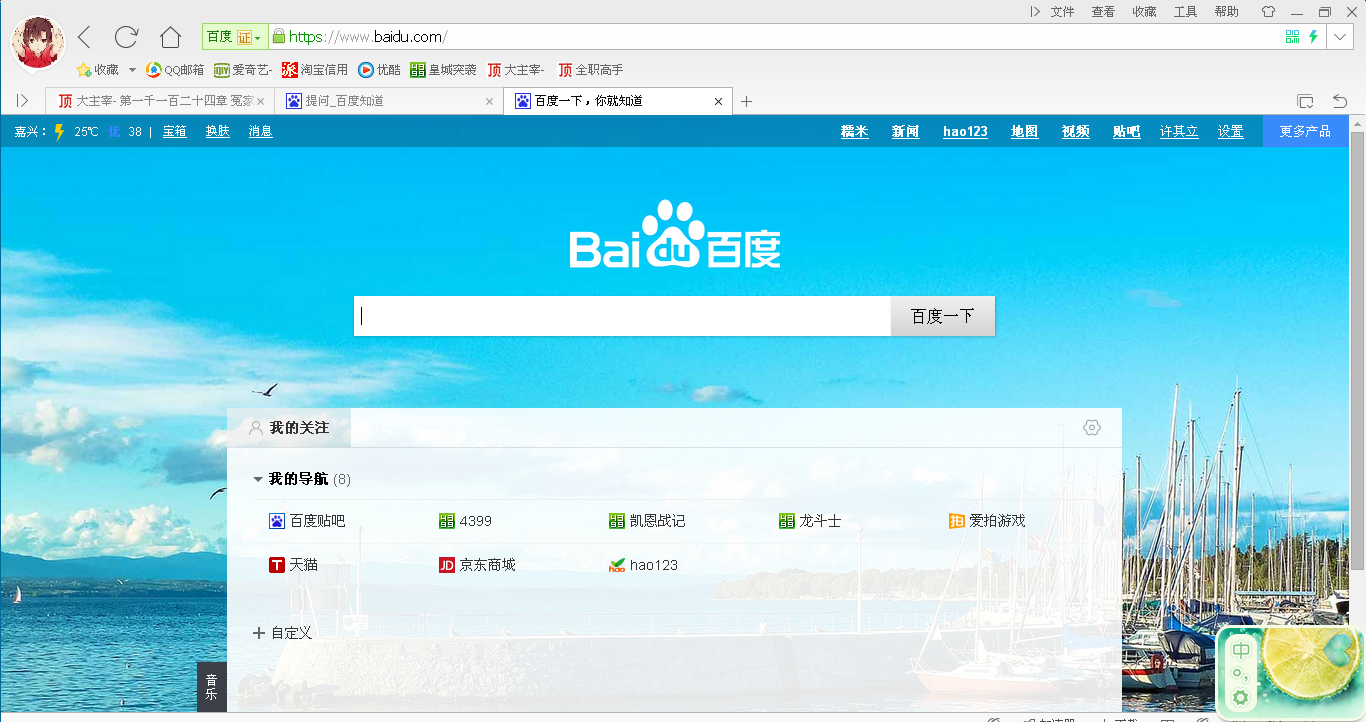Collapse the 我的导航 section triangle
The height and width of the screenshot is (722, 1366).
point(258,479)
